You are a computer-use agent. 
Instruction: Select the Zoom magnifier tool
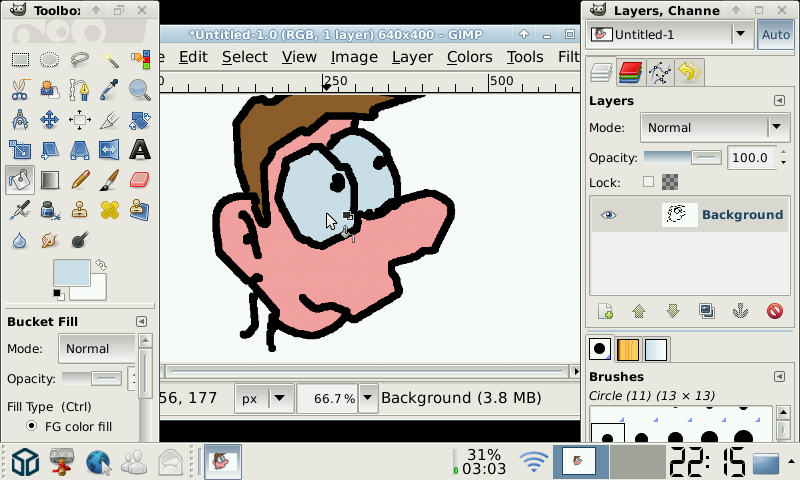pyautogui.click(x=140, y=90)
